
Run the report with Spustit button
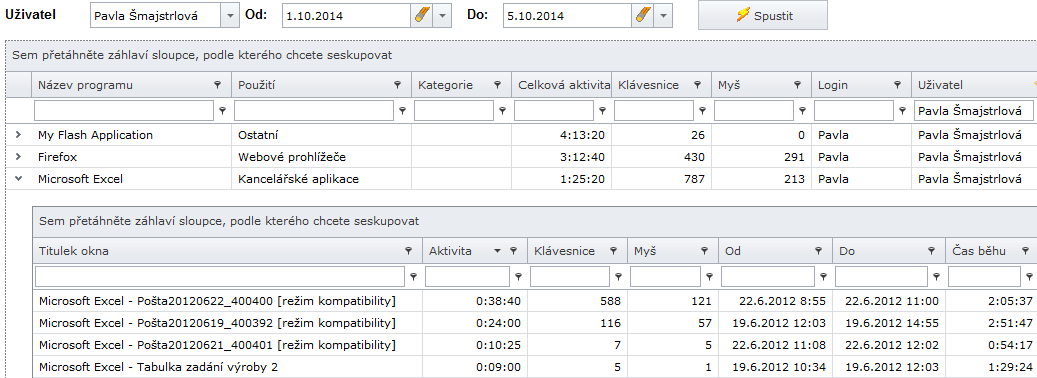click(x=763, y=15)
